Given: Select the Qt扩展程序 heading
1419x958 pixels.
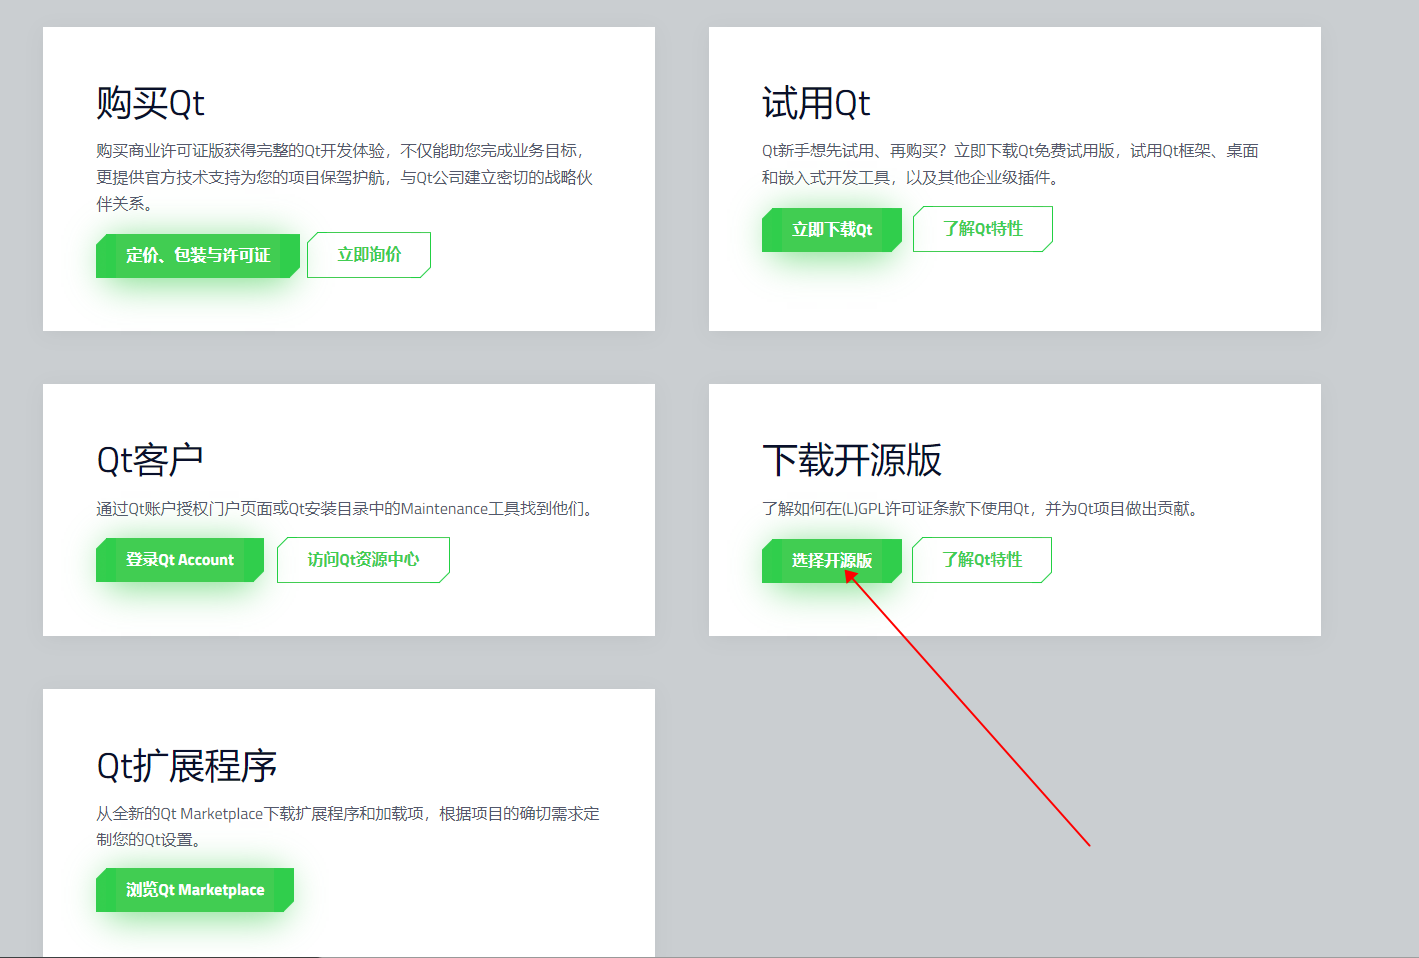Looking at the screenshot, I should (x=187, y=766).
